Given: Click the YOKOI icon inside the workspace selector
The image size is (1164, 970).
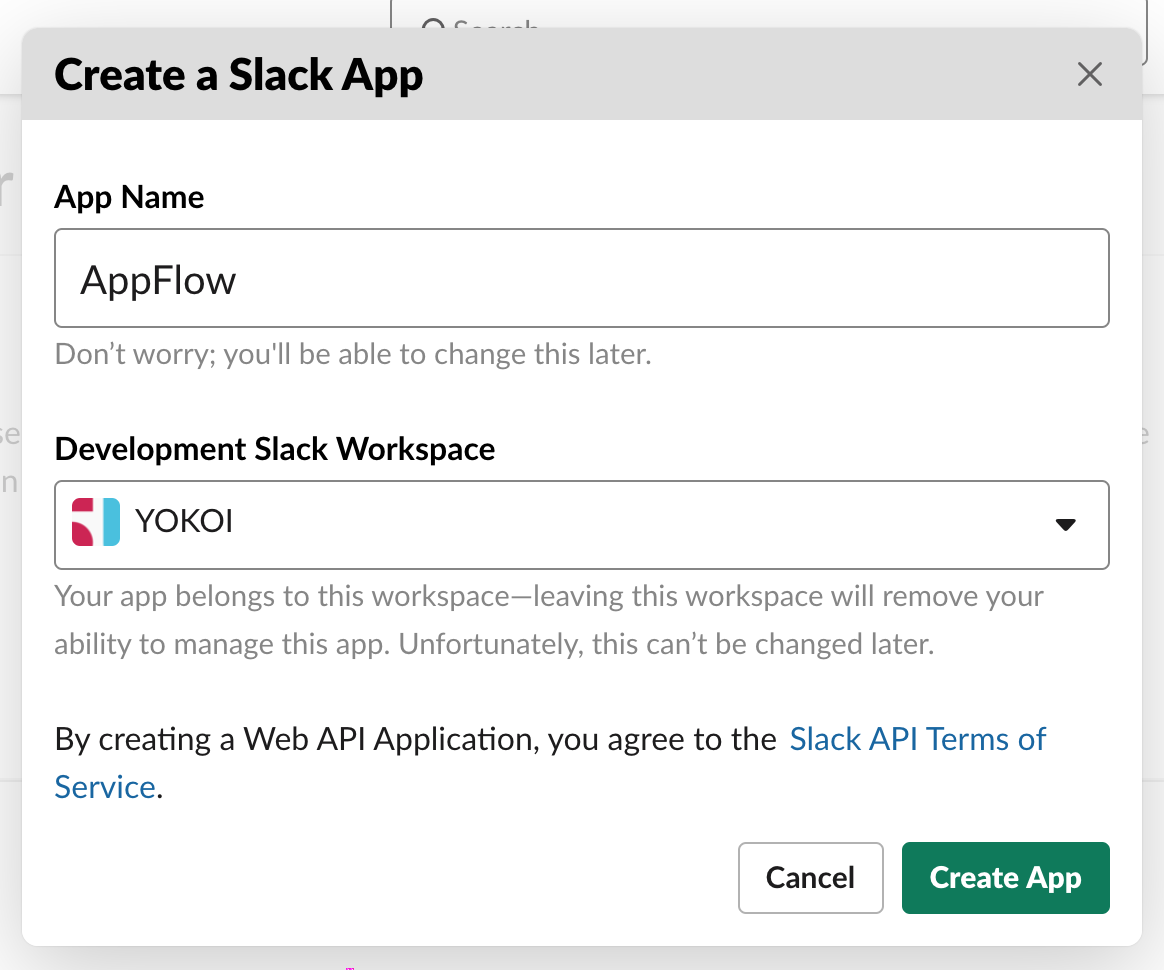Looking at the screenshot, I should click(x=94, y=521).
